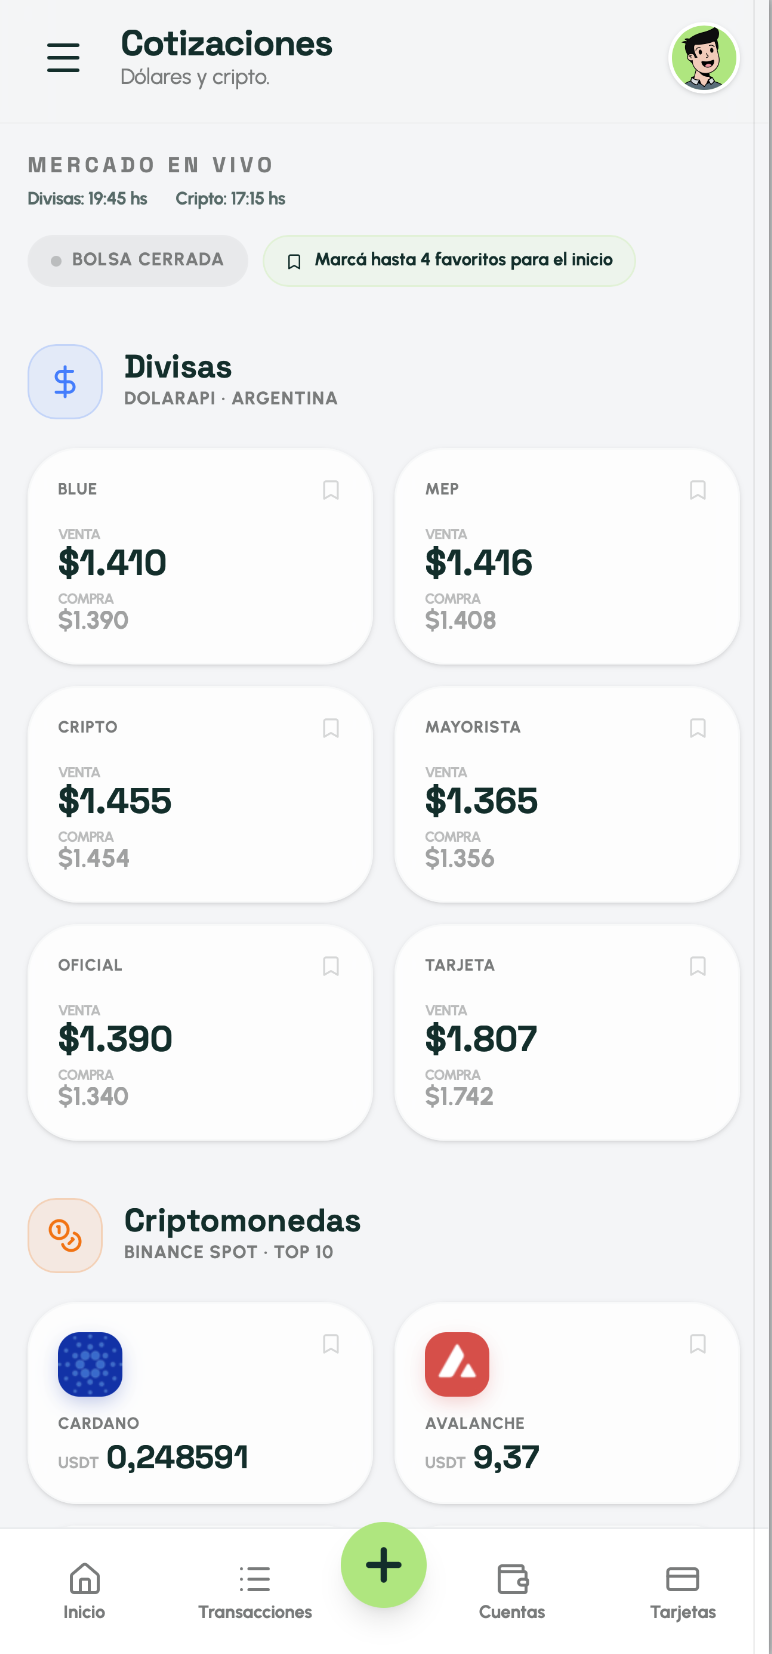Bookmark the Oficial dollar rate

point(331,966)
